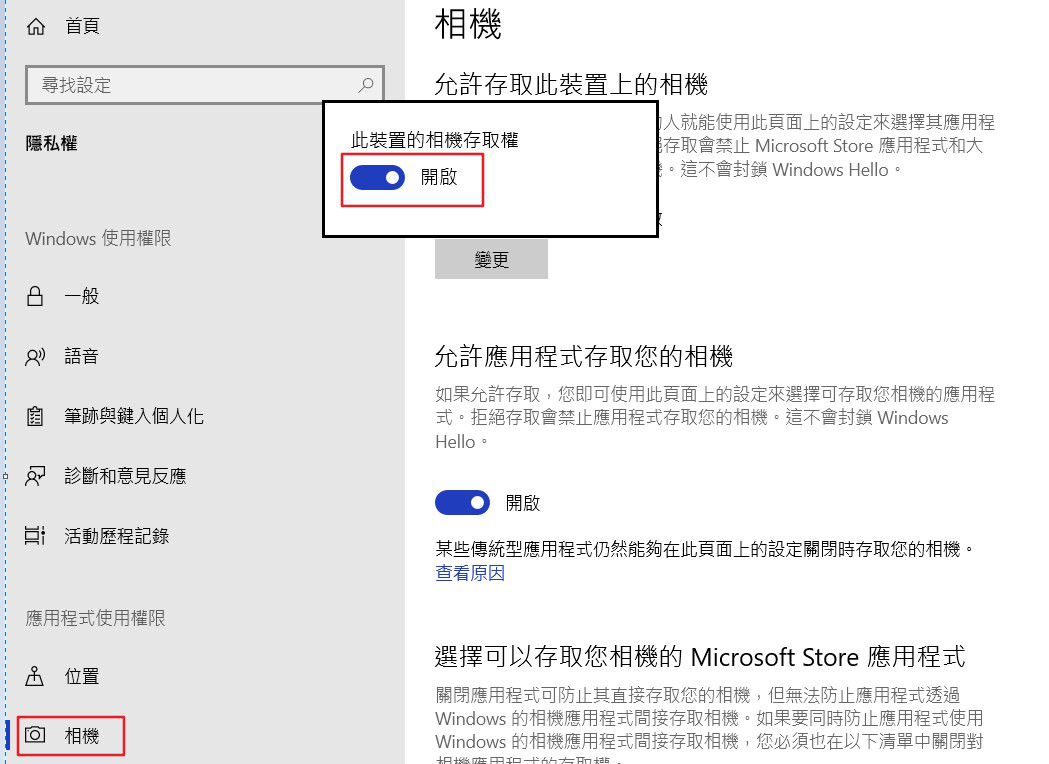Click the clipboard icon for 筆跡與鍵入個人化
The image size is (1049, 764).
click(x=36, y=416)
